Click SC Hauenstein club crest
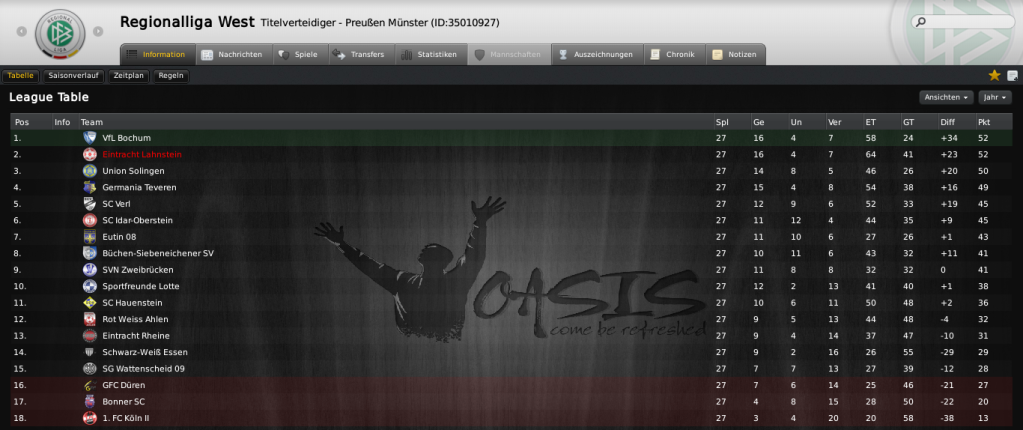1023x430 pixels. (x=89, y=303)
